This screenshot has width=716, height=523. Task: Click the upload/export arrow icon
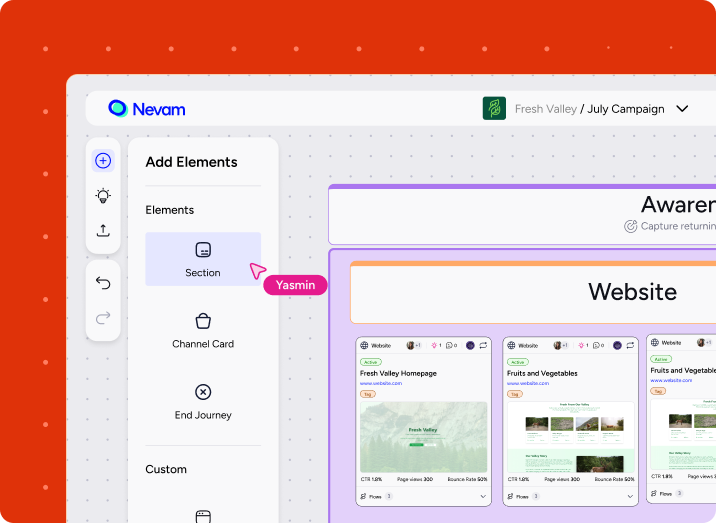pyautogui.click(x=103, y=231)
